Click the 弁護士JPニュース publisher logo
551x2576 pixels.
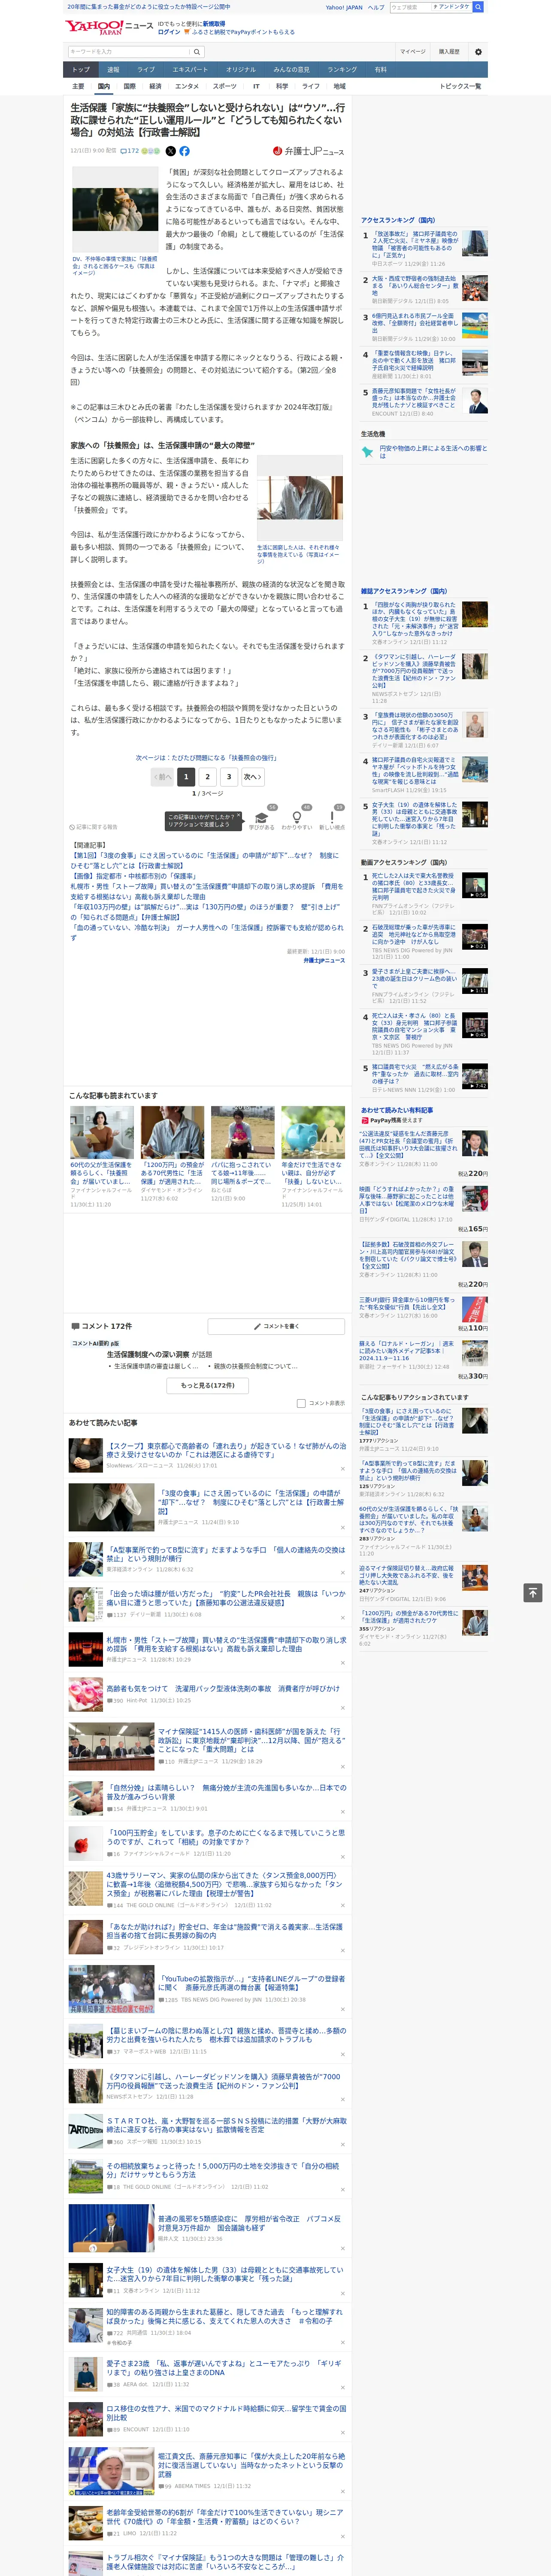[308, 151]
